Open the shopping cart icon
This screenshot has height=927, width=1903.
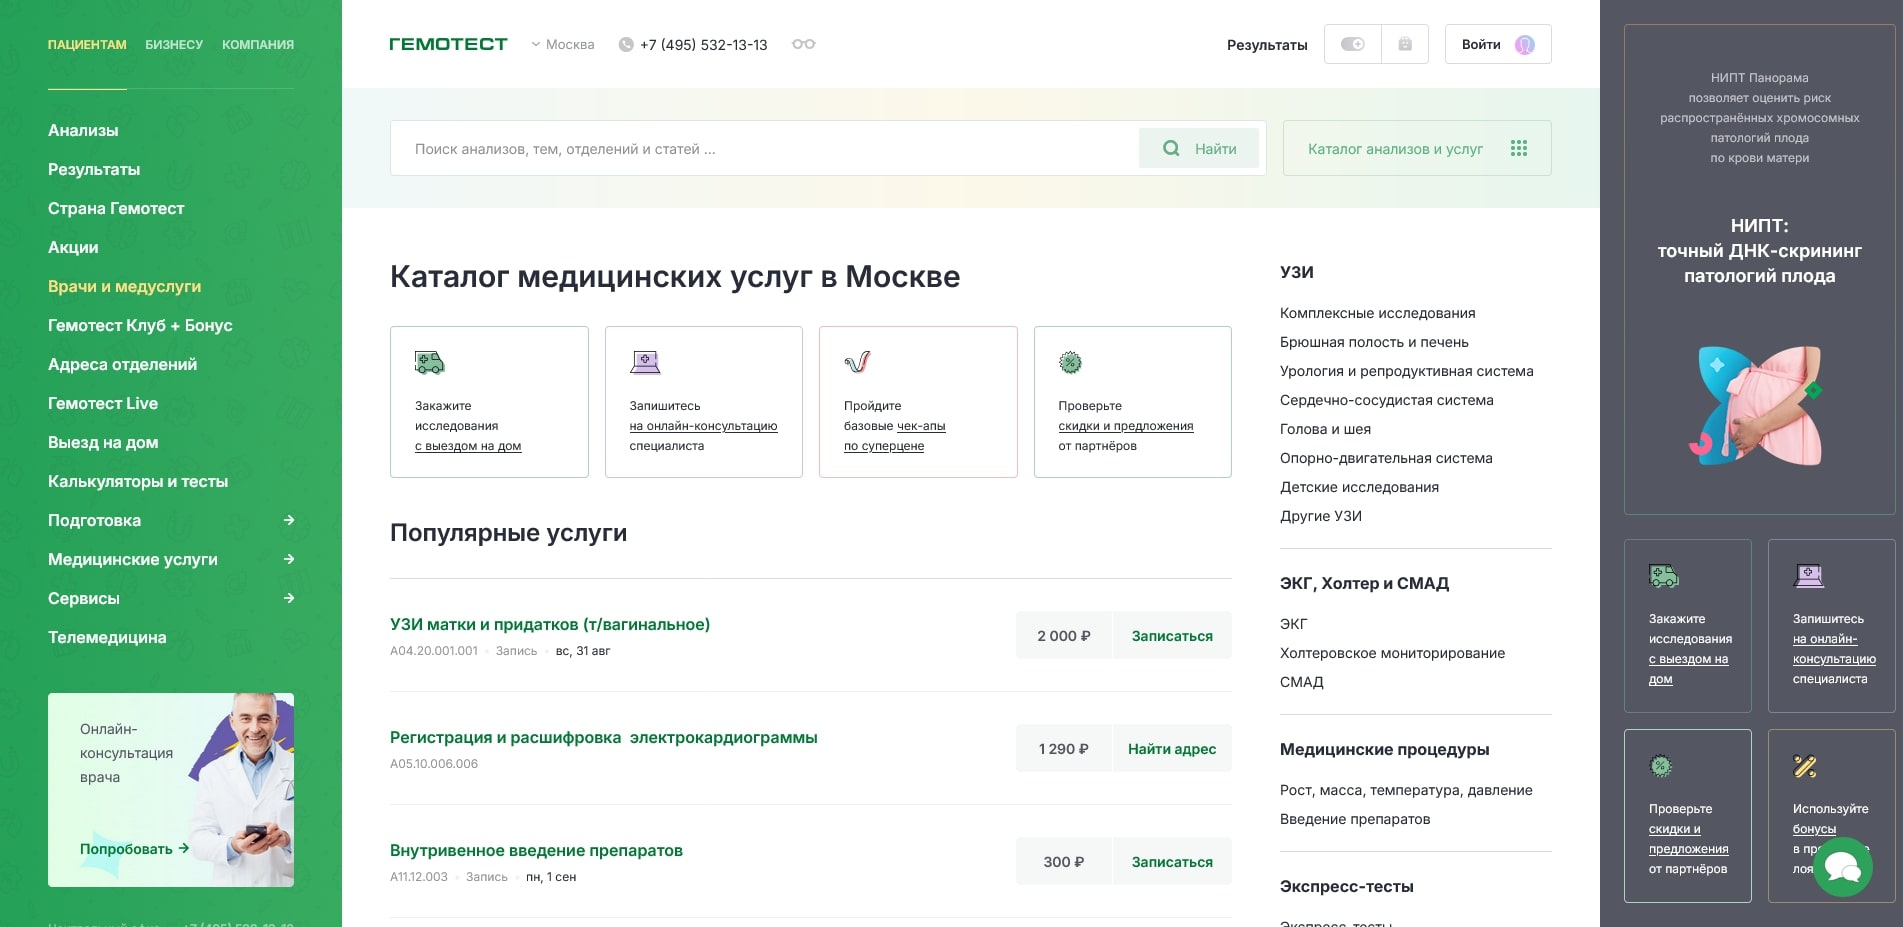pyautogui.click(x=1404, y=44)
